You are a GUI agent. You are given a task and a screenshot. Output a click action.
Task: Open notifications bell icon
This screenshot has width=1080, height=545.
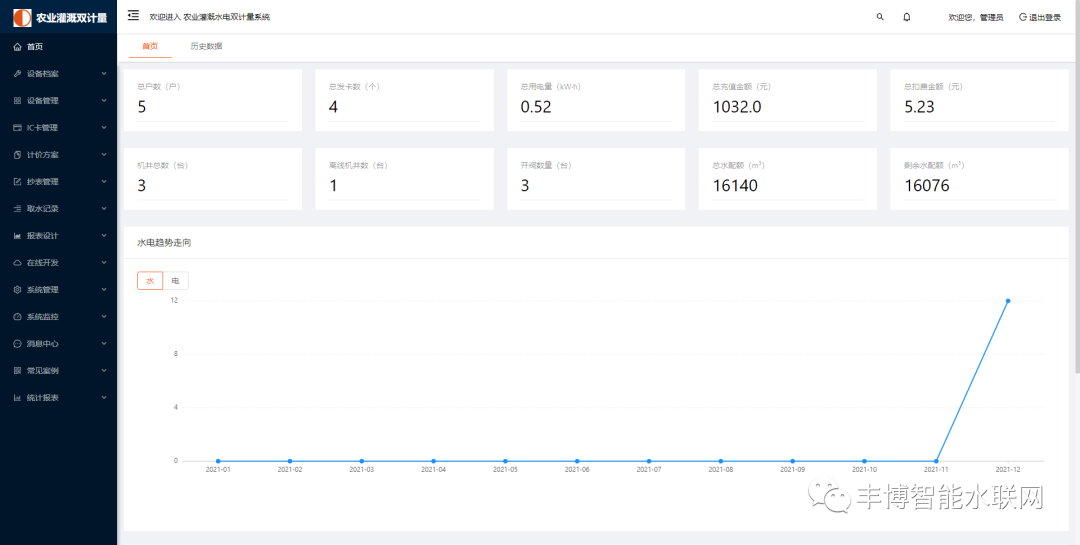[907, 17]
